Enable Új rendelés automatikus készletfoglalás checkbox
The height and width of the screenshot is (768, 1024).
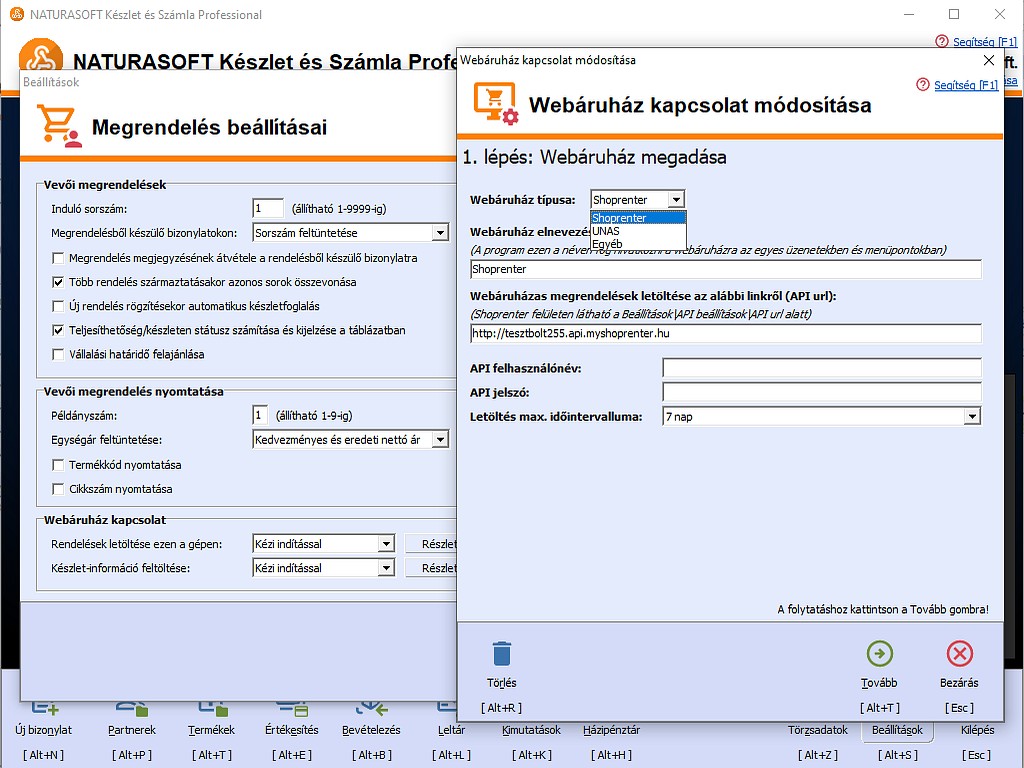click(58, 306)
